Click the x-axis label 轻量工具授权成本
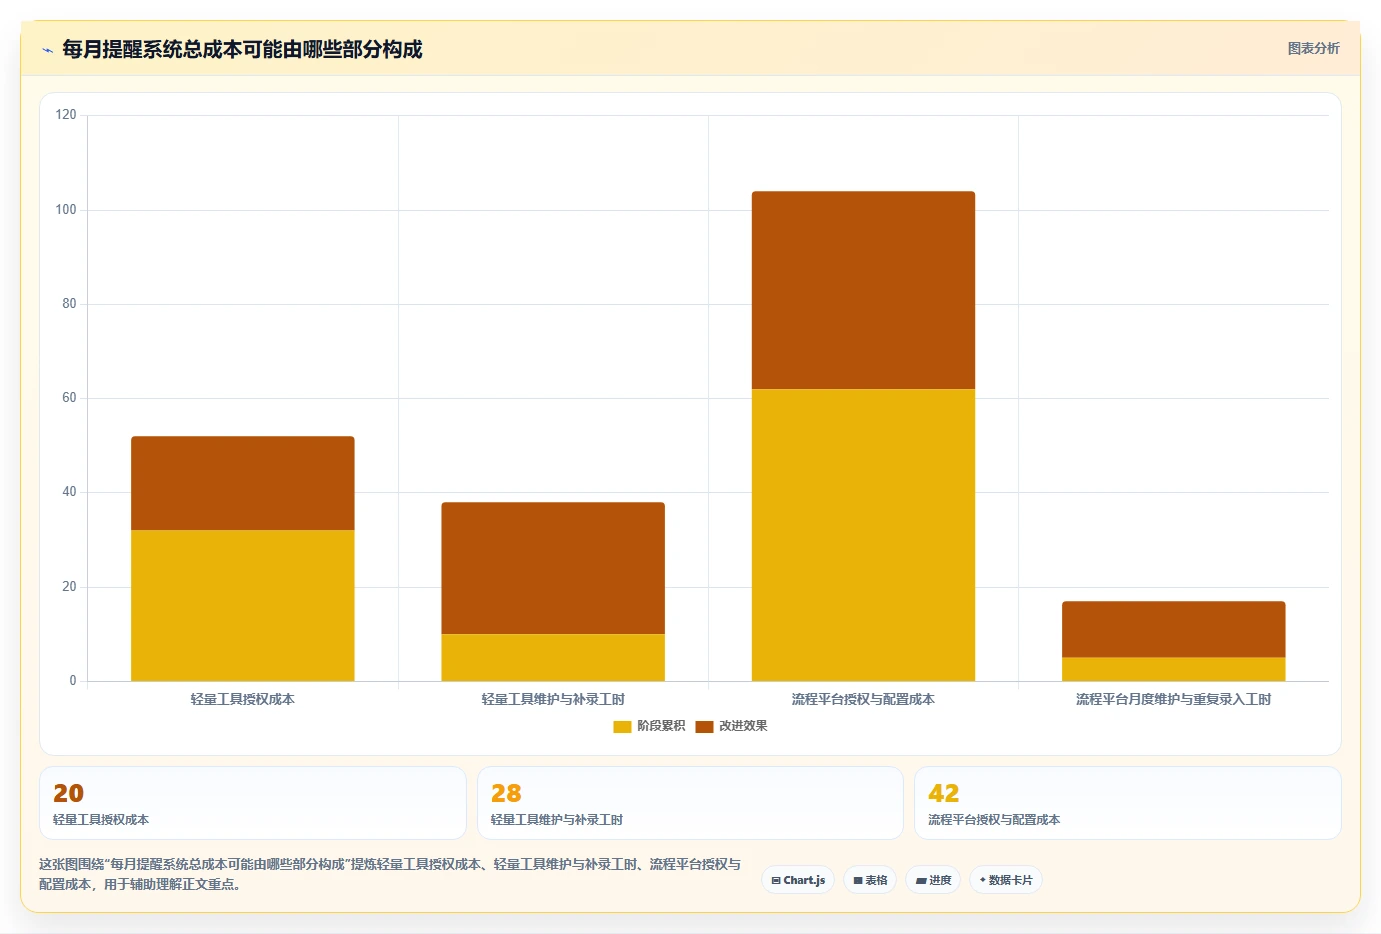The image size is (1381, 934). pos(243,699)
